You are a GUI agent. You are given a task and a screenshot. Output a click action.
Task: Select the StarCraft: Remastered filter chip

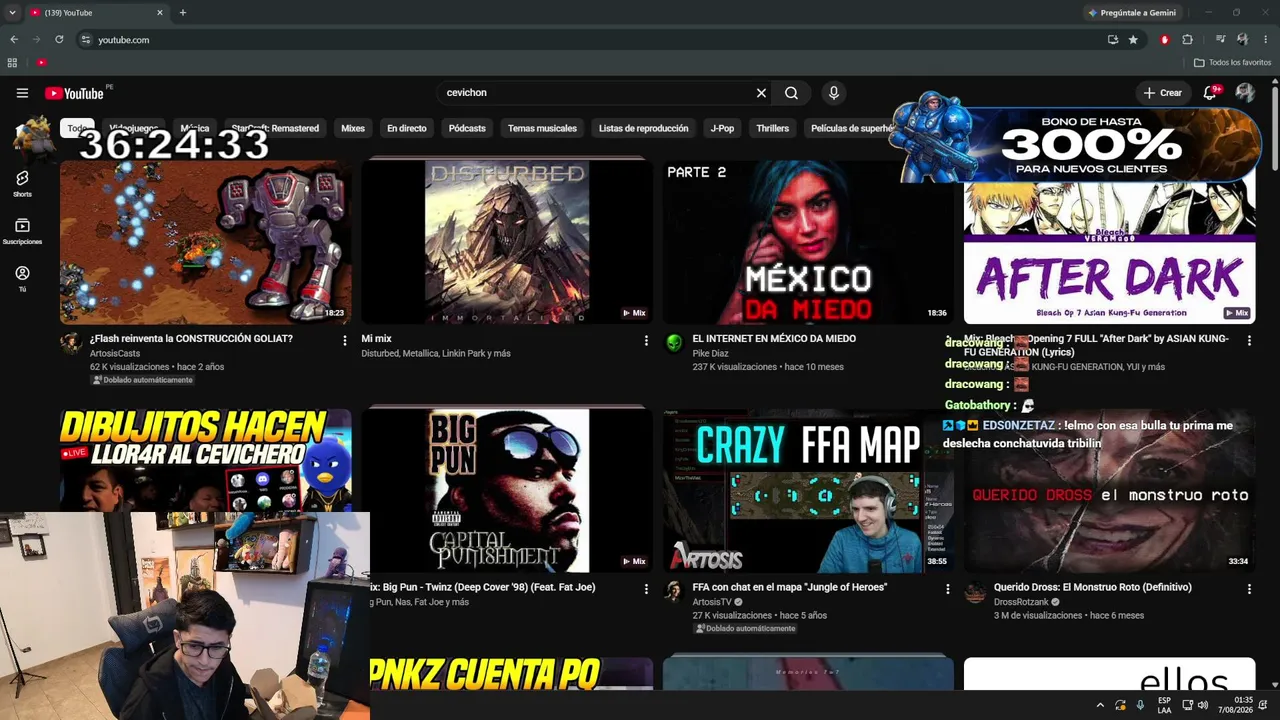[x=275, y=128]
